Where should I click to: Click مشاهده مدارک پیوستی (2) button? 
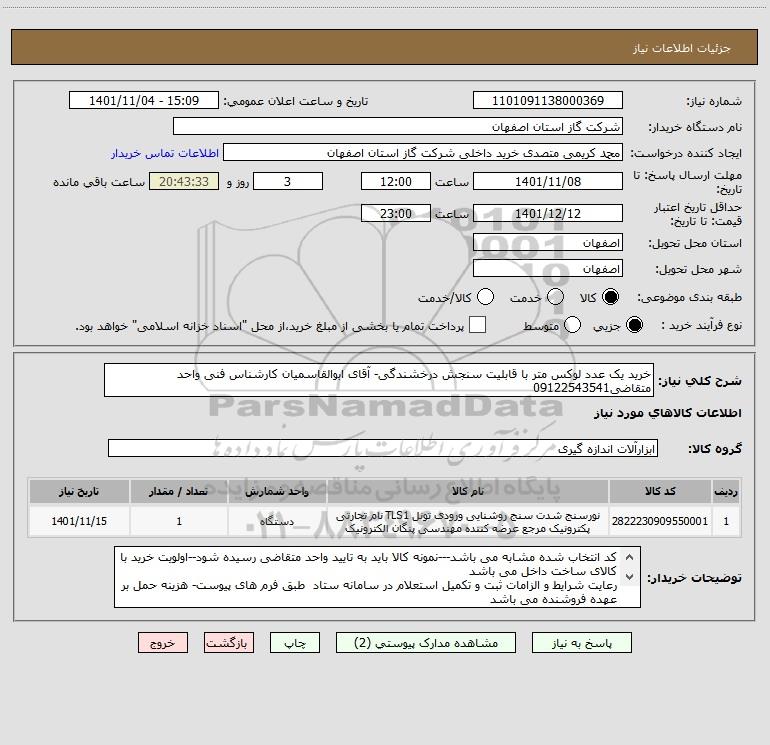426,643
